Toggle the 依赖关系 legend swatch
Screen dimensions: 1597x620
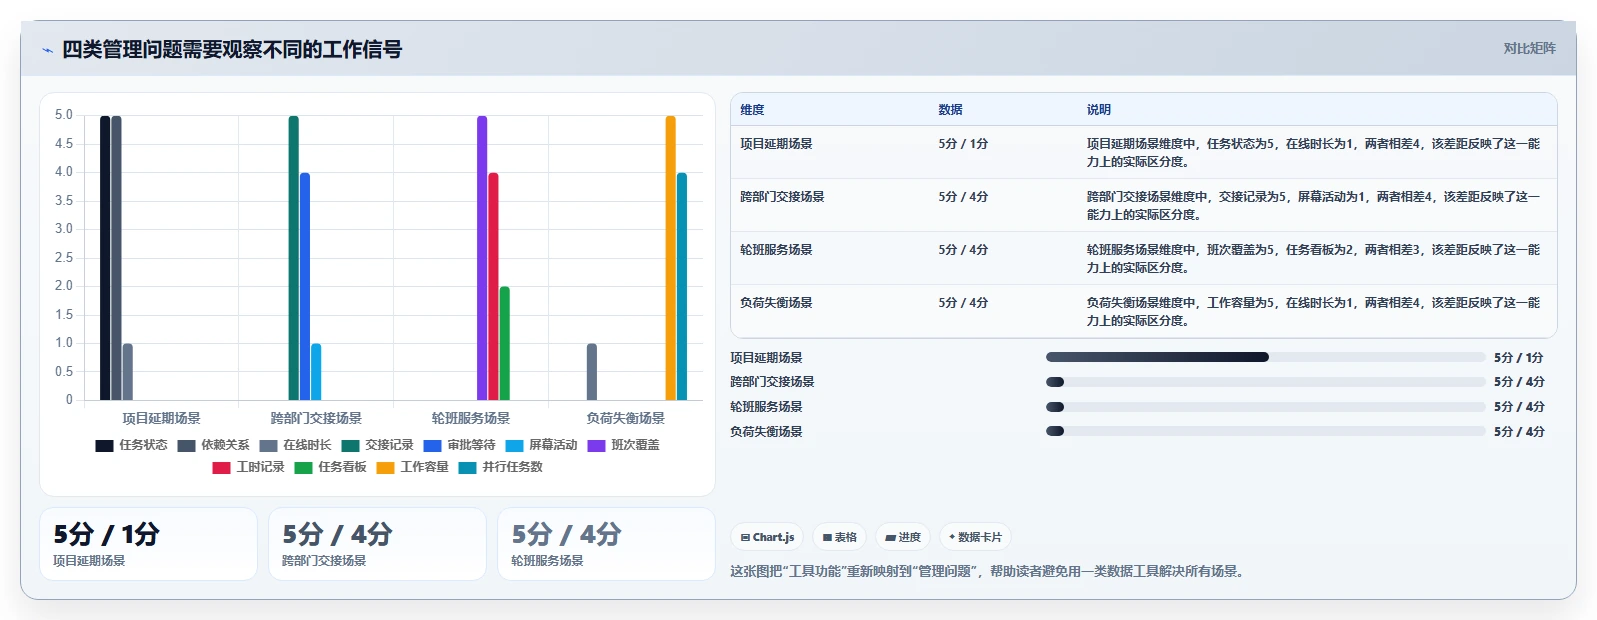tap(186, 446)
